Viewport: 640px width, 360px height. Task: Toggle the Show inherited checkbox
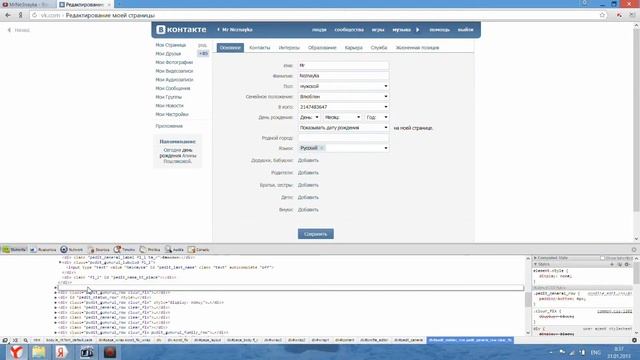[602, 258]
